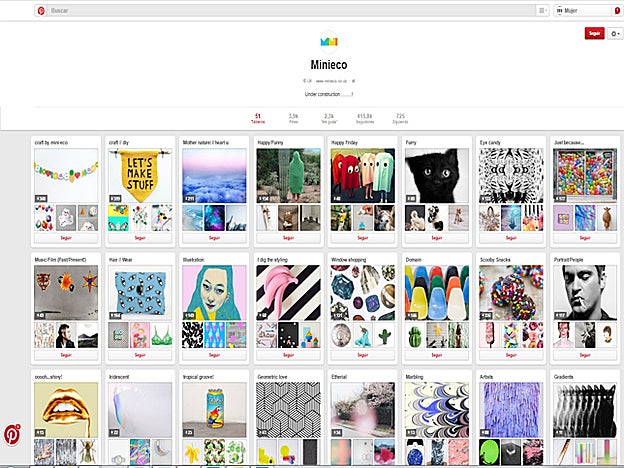Open the minieco.co.uk website link

[x=332, y=81]
